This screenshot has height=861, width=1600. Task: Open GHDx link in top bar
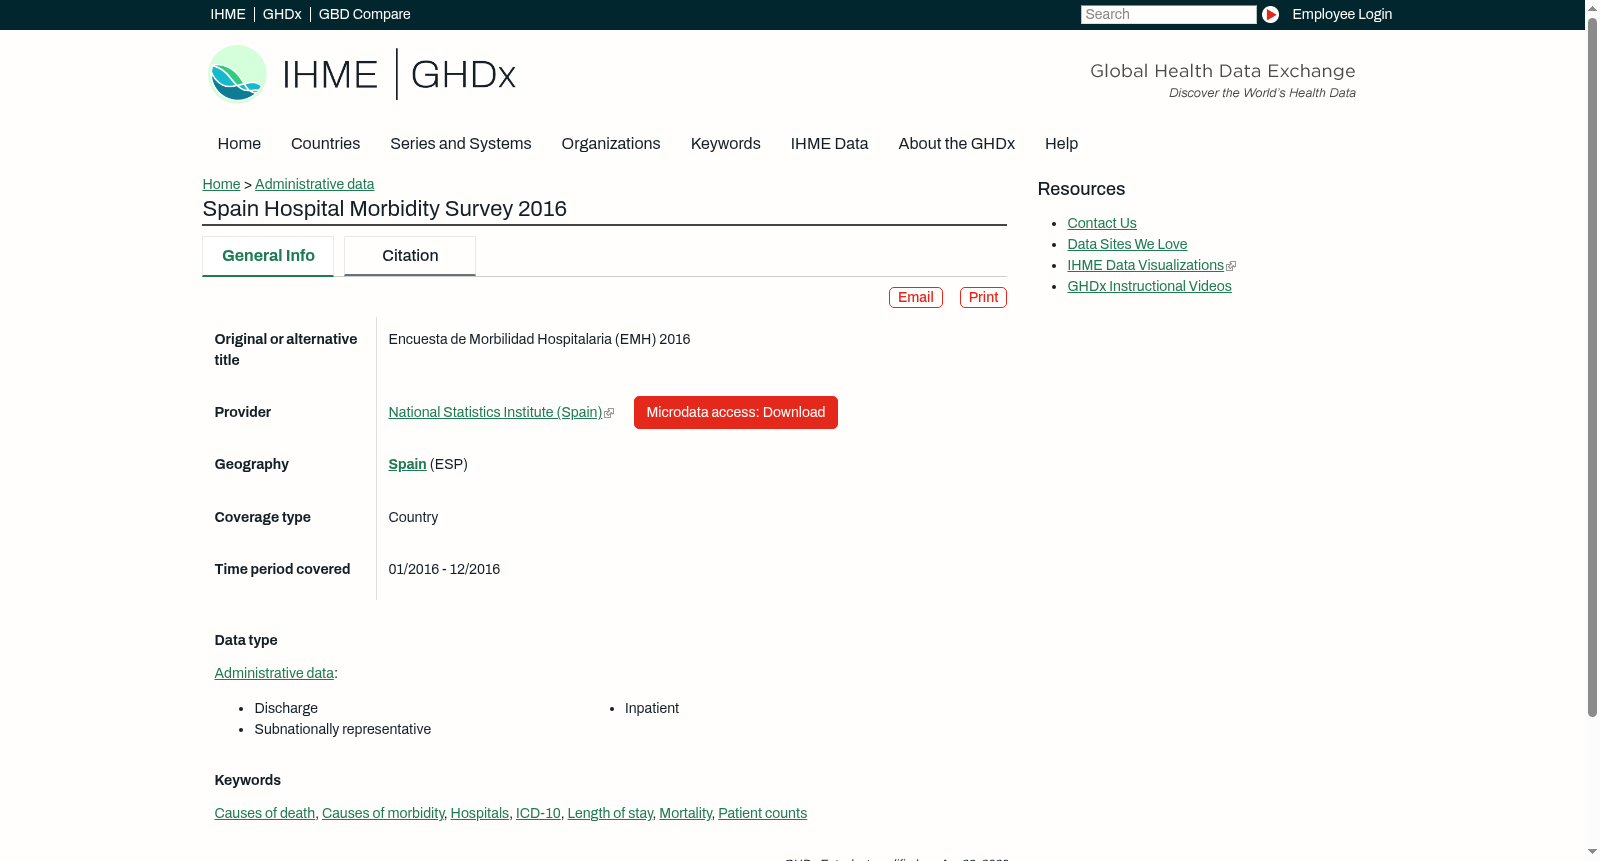tap(282, 14)
